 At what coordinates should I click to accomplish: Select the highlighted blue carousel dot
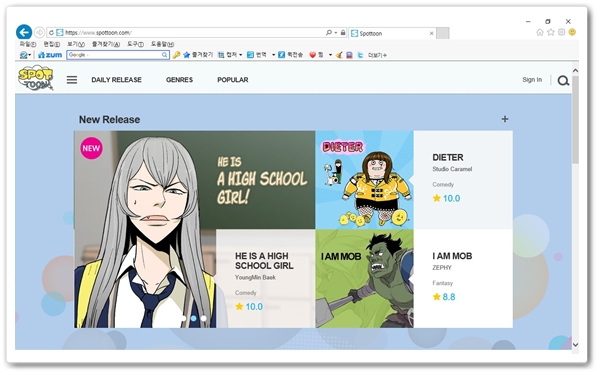pos(194,318)
